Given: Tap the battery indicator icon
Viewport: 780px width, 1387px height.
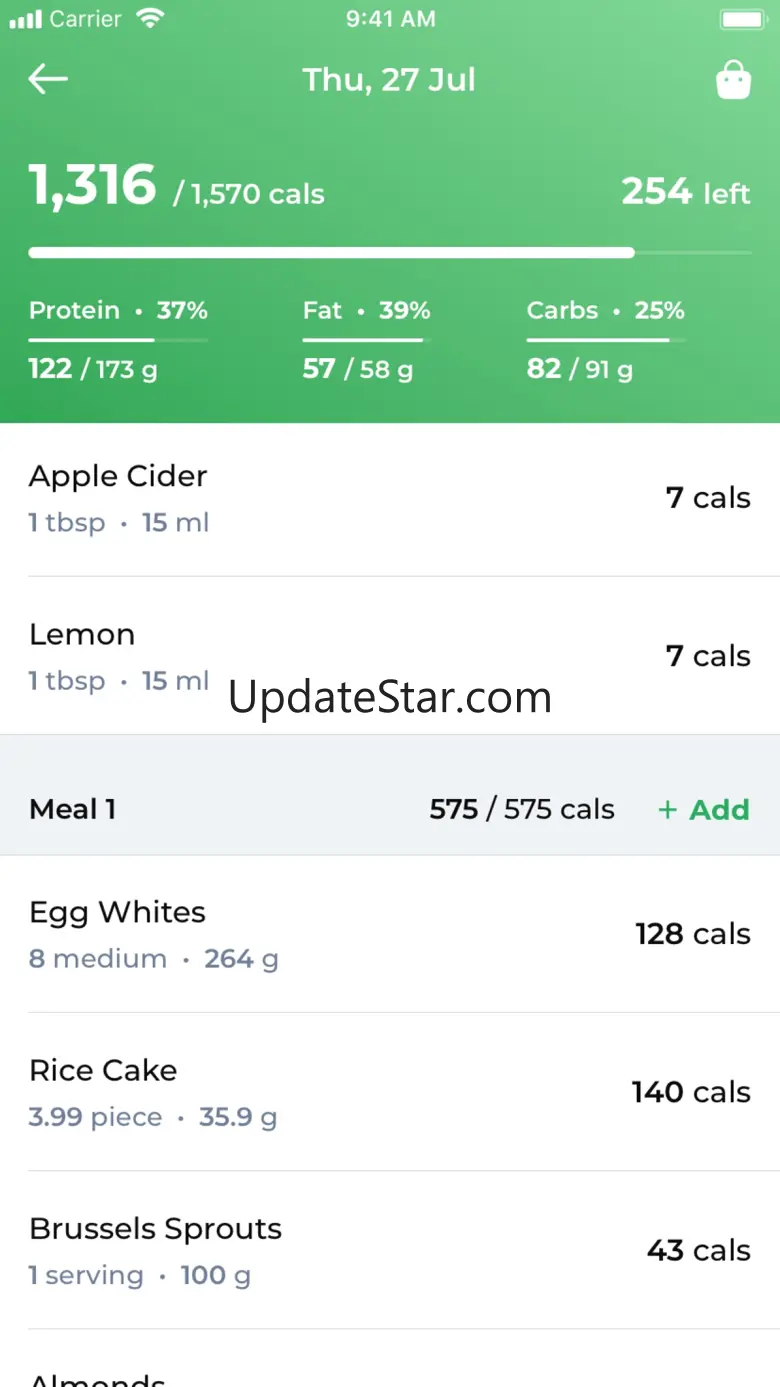Looking at the screenshot, I should (x=741, y=19).
